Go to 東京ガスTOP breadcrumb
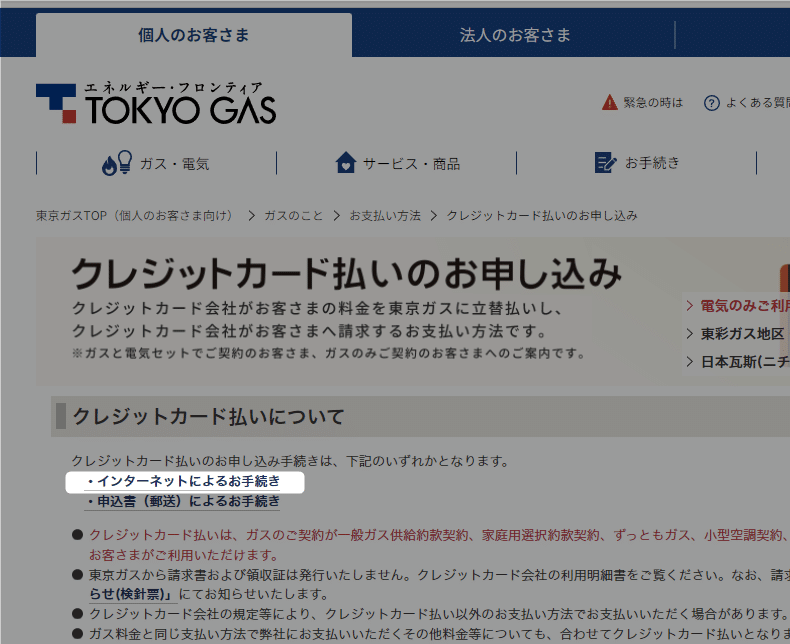Image resolution: width=790 pixels, height=644 pixels. point(137,216)
